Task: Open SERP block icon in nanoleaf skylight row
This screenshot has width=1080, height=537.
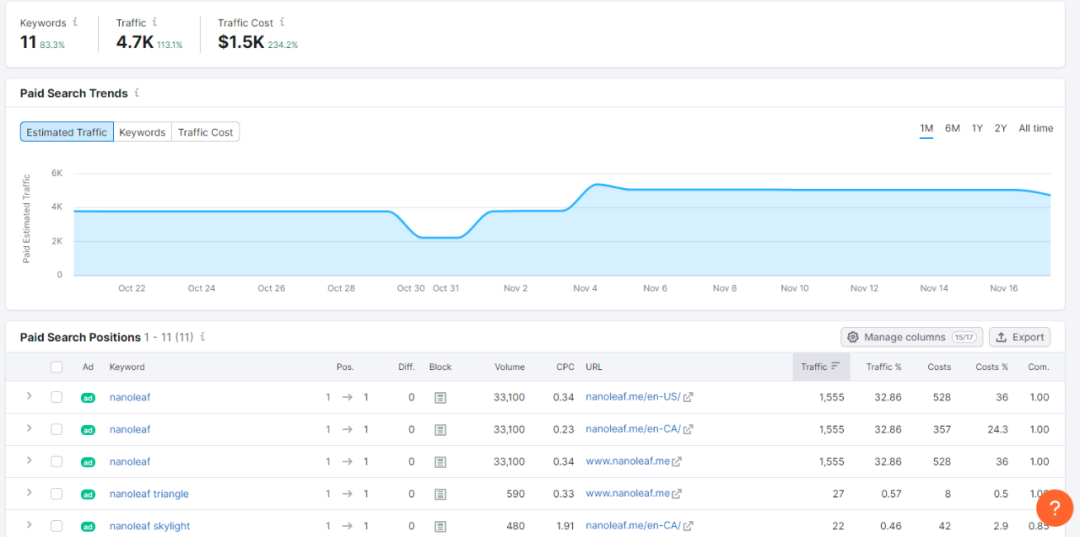Action: 440,526
